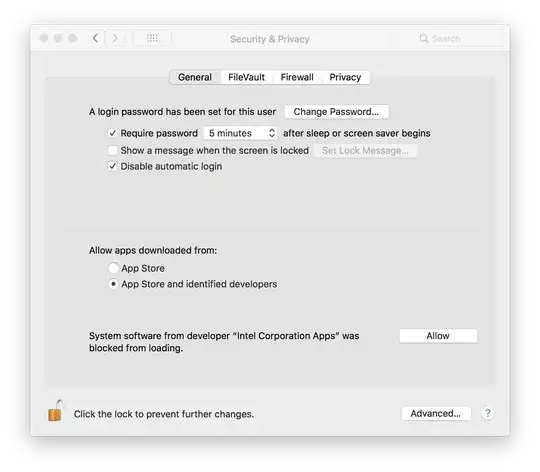
Task: Allow the blocked Intel Corporation Apps software
Action: 438,336
